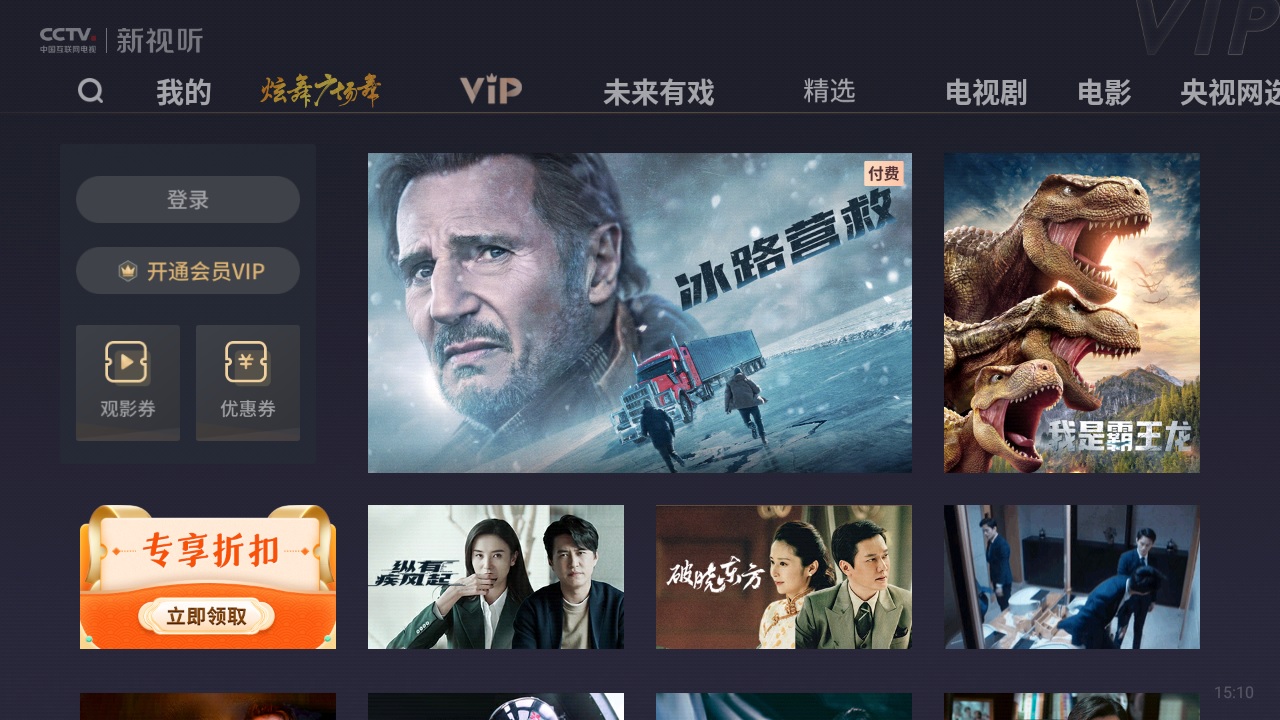Open the 纵有疾风起 drama thumbnail
This screenshot has height=720, width=1280.
496,577
